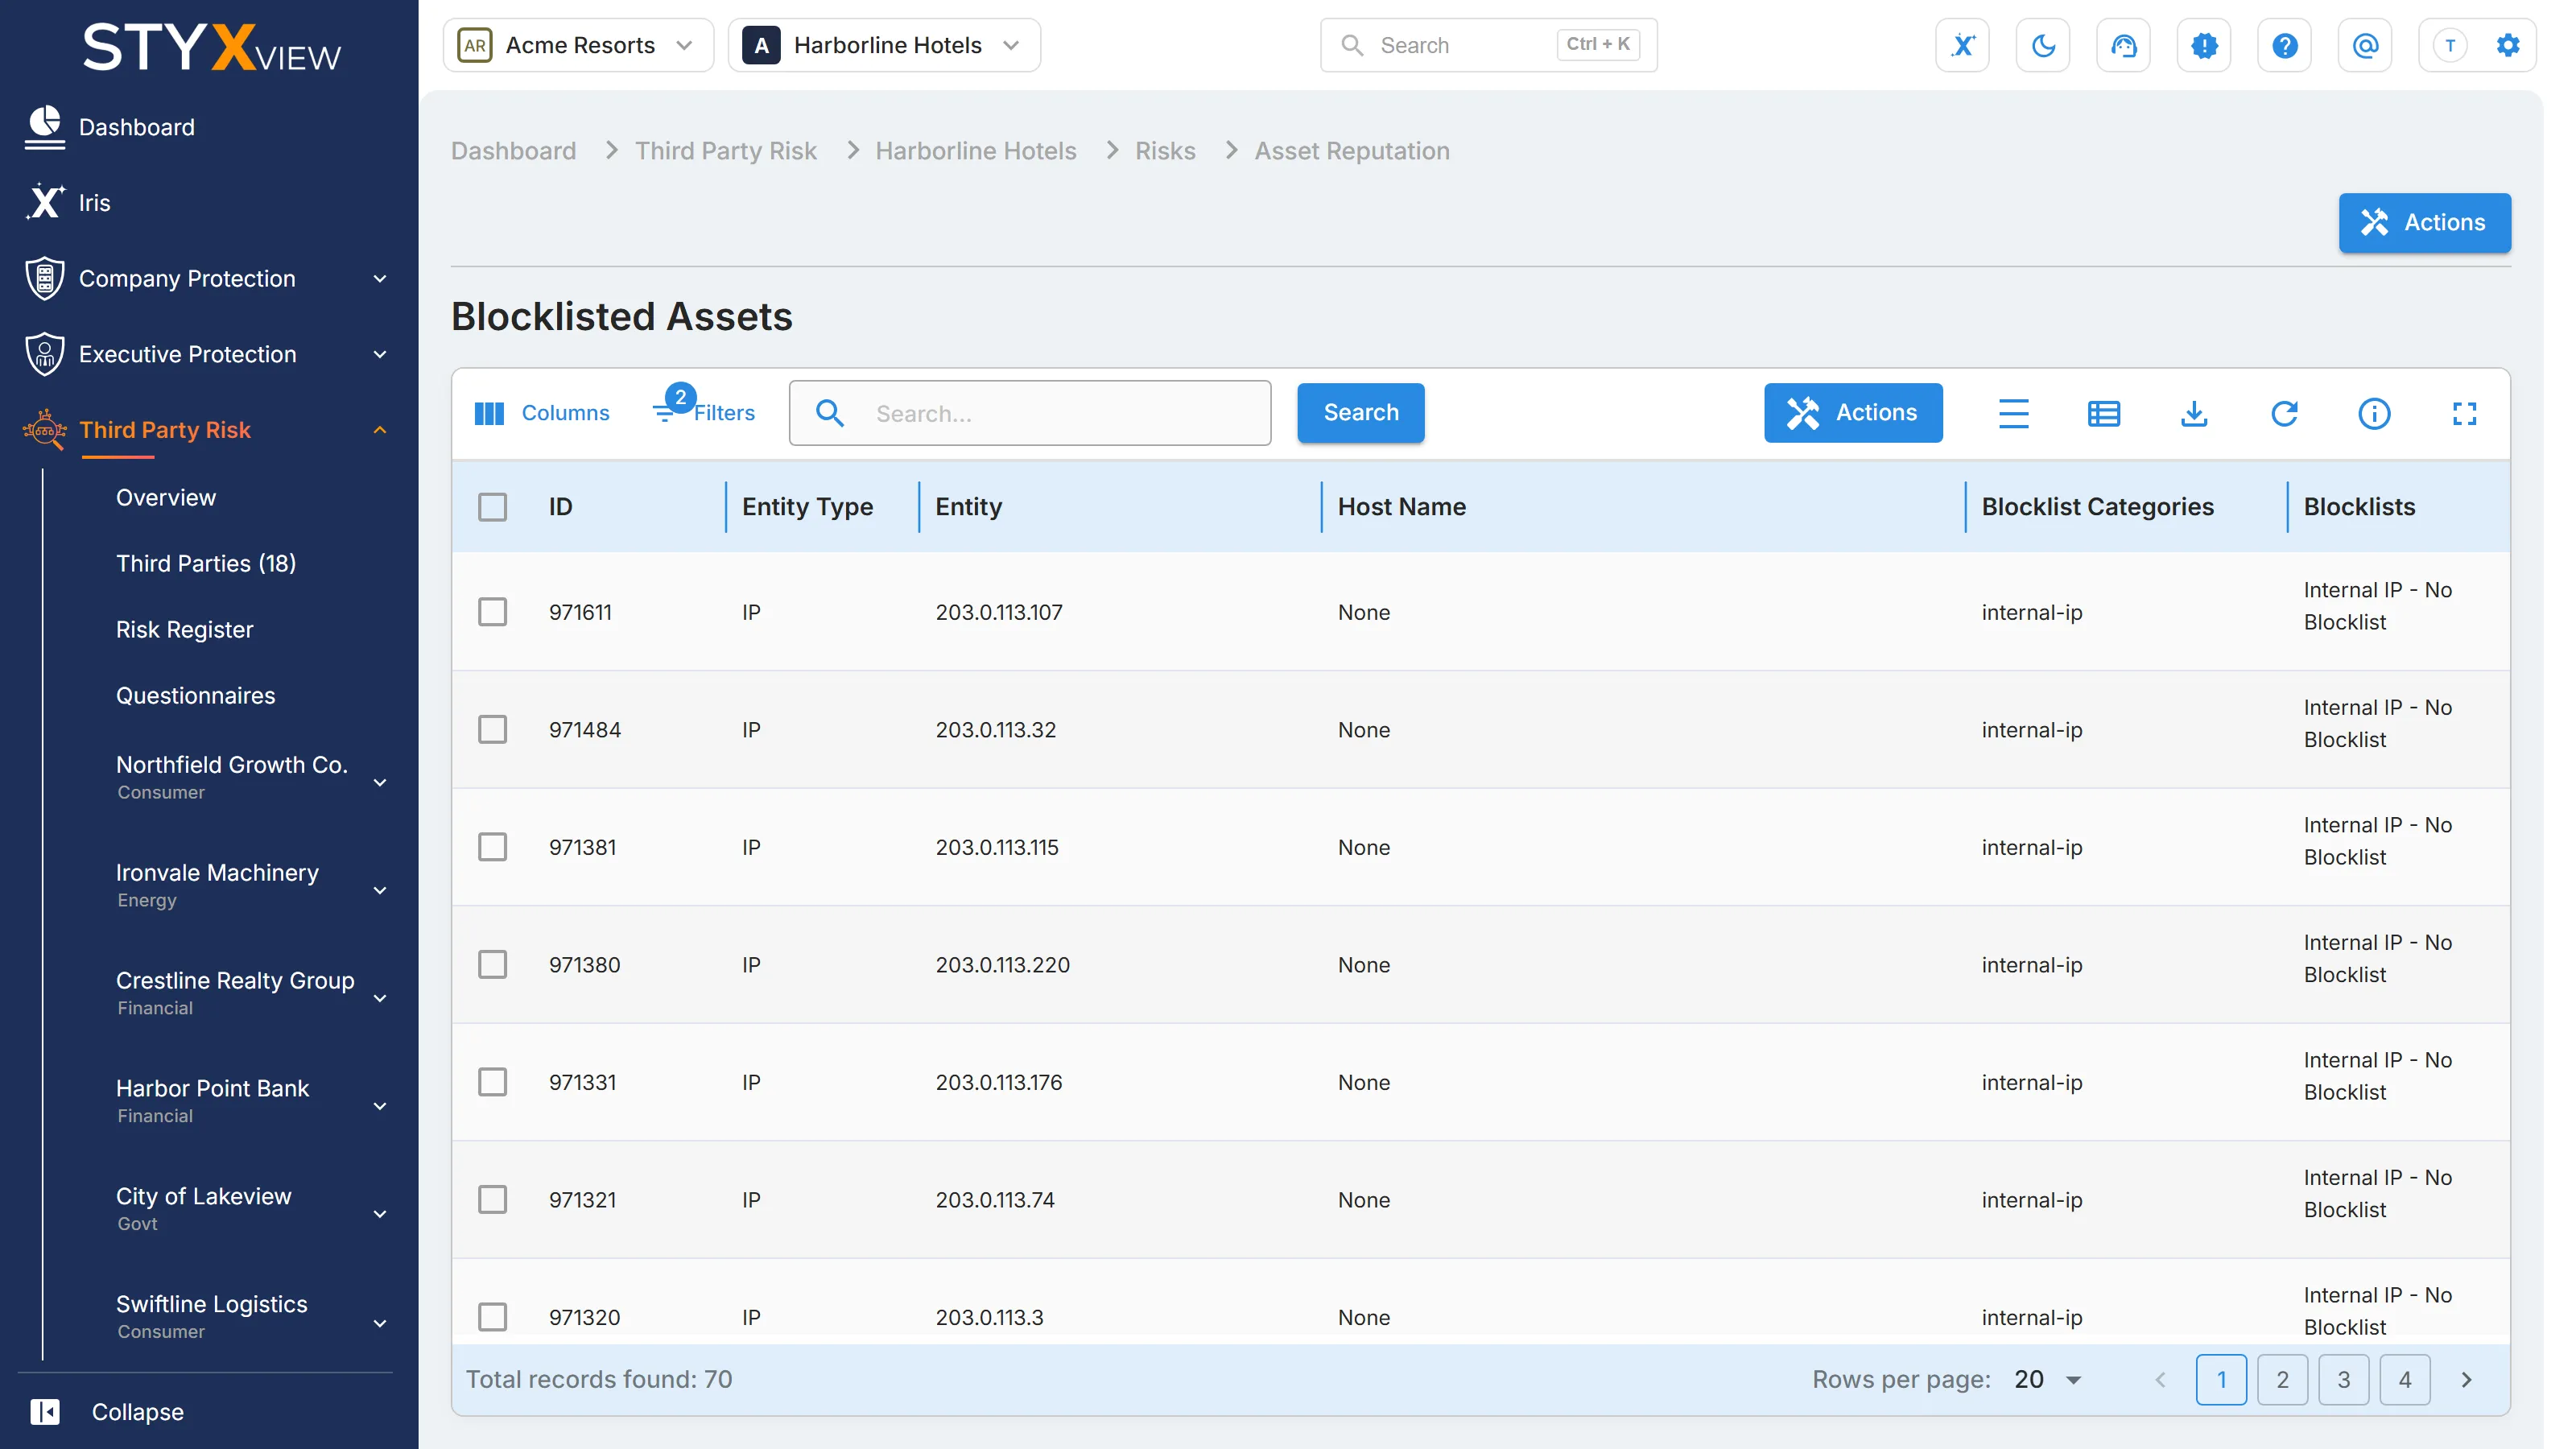This screenshot has height=1449, width=2576.
Task: Open the user avatar T icon
Action: coord(2450,45)
